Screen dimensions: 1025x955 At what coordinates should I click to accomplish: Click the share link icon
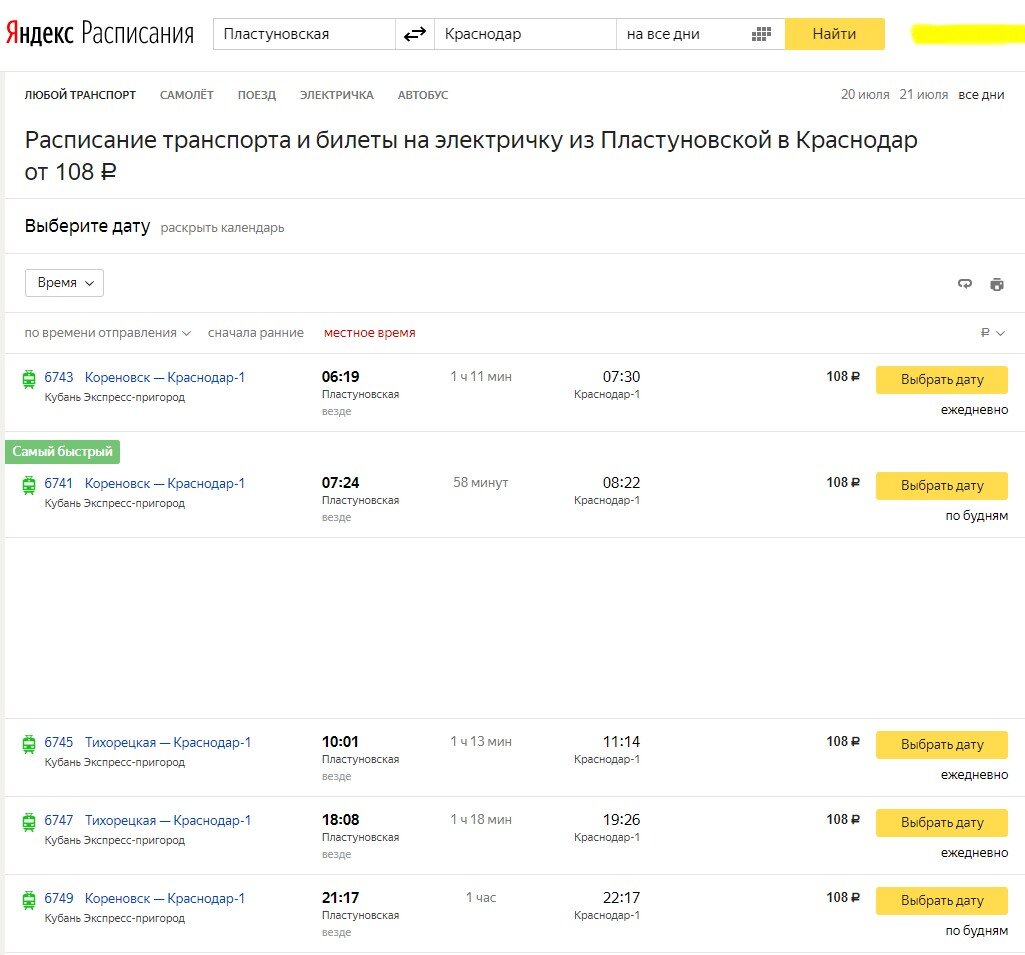[965, 284]
